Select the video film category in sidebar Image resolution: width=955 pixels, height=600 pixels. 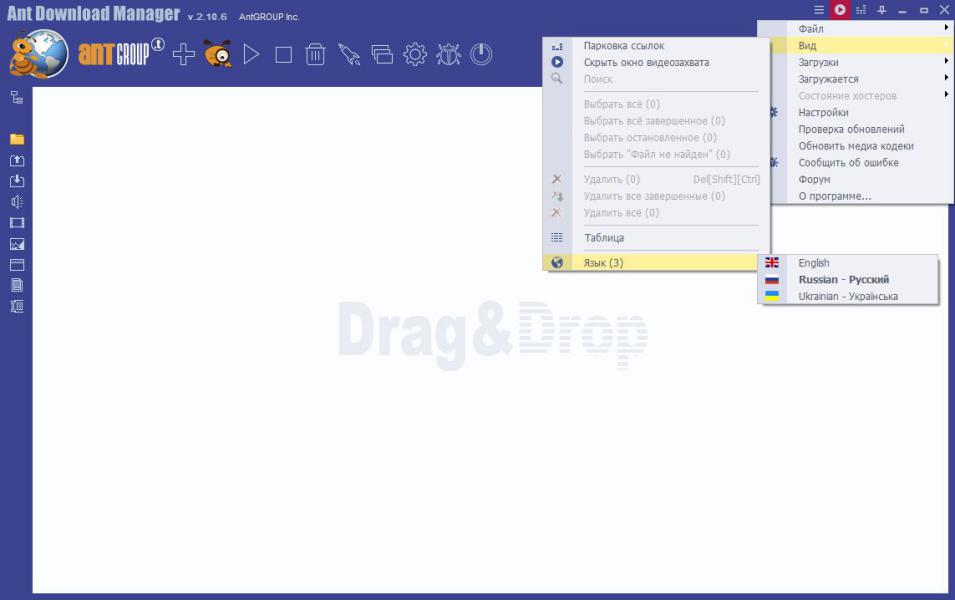[x=17, y=223]
